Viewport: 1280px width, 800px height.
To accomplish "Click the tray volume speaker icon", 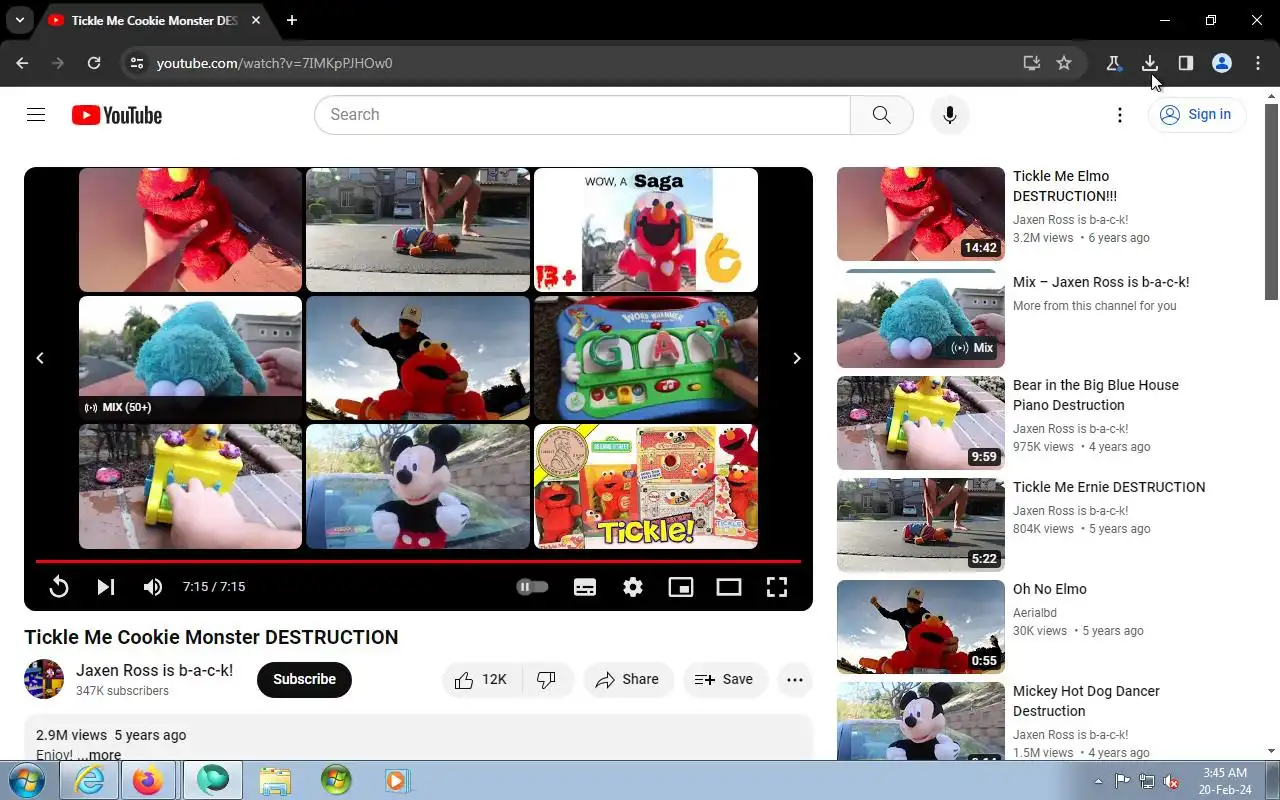I will 1171,781.
